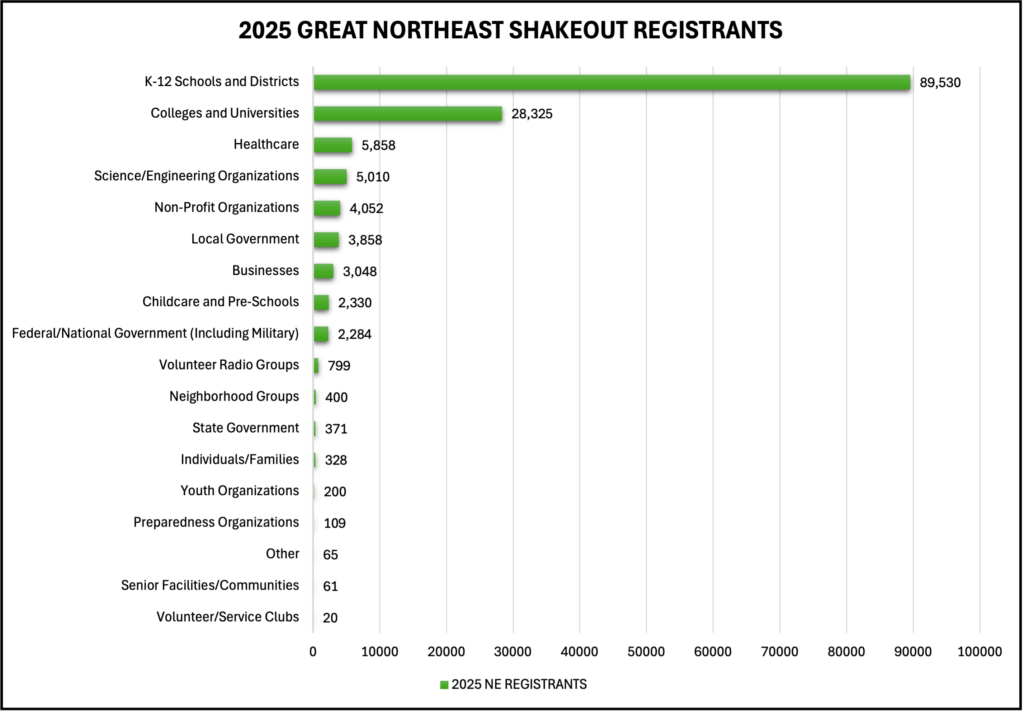The image size is (1024, 713).
Task: Select the Volunteer Radio Groups data label 799
Action: pos(339,366)
